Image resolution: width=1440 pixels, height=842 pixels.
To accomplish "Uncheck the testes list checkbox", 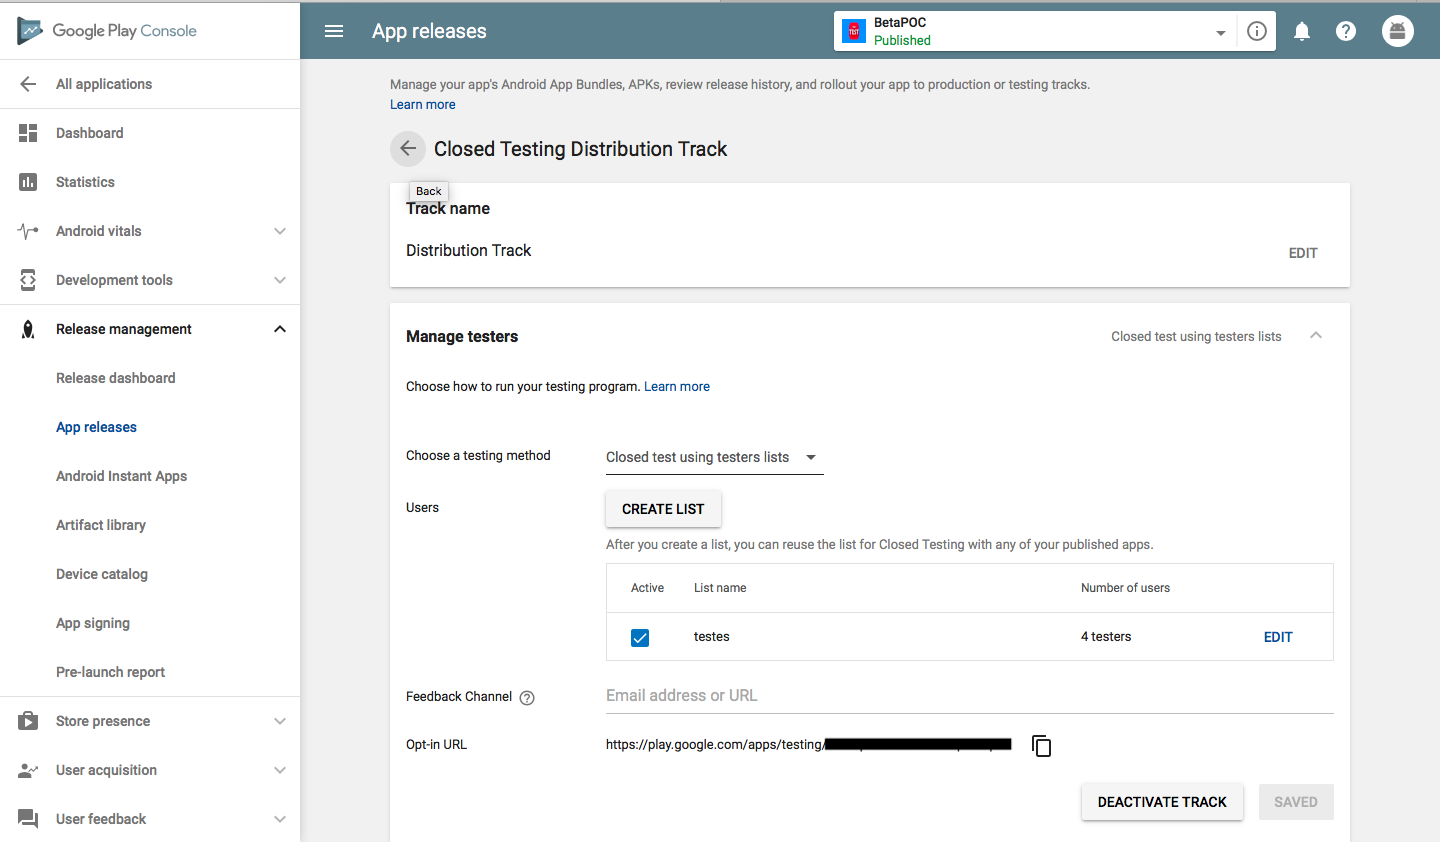I will pos(640,638).
